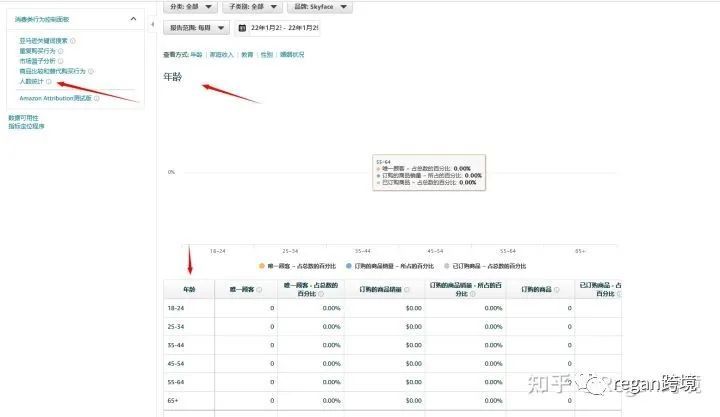The image size is (720, 417).
Task: Click info icon in 唯一顾客 column header
Action: point(259,289)
